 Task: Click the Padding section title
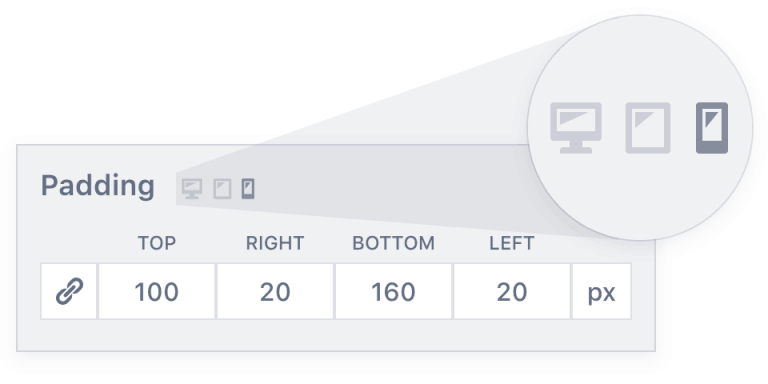(x=97, y=187)
